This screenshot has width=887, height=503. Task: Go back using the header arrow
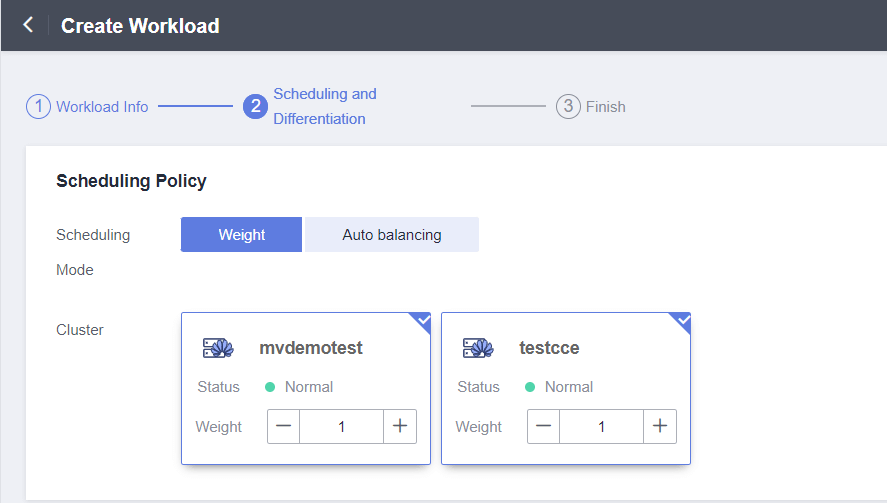28,25
